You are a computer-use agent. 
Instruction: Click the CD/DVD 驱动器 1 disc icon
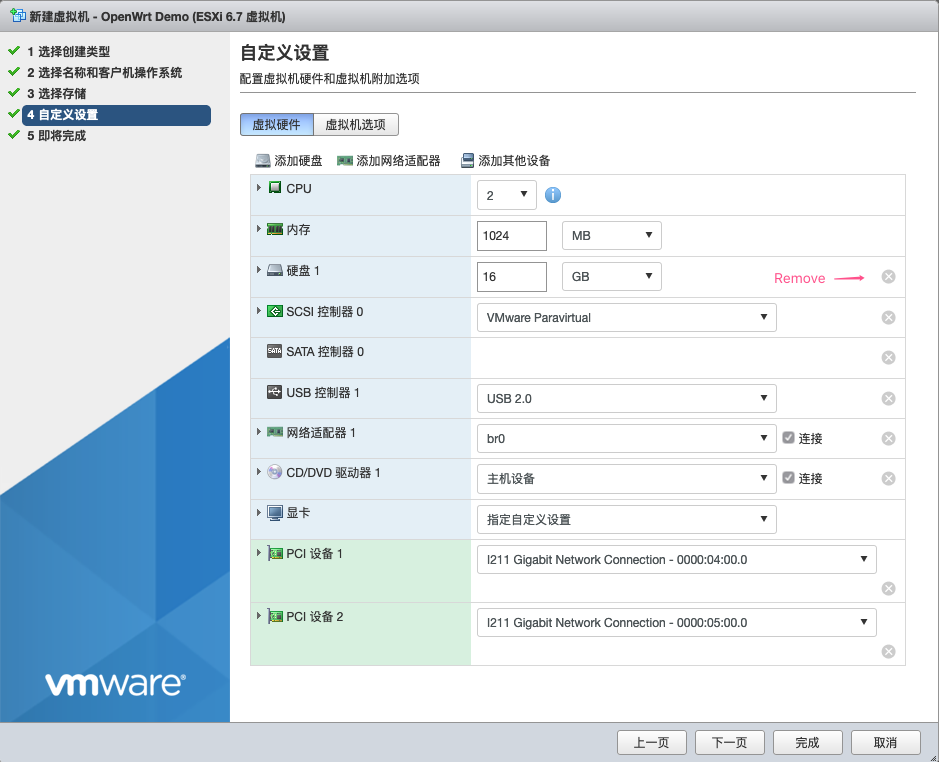275,472
